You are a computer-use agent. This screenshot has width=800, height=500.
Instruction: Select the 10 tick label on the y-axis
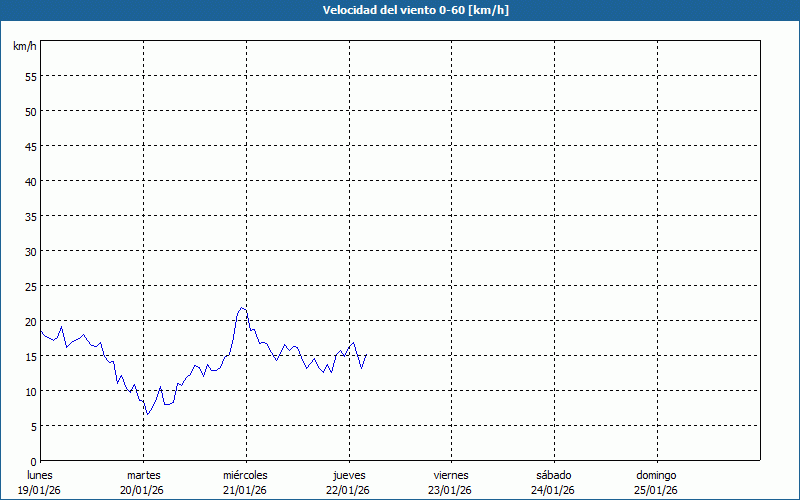pyautogui.click(x=30, y=391)
